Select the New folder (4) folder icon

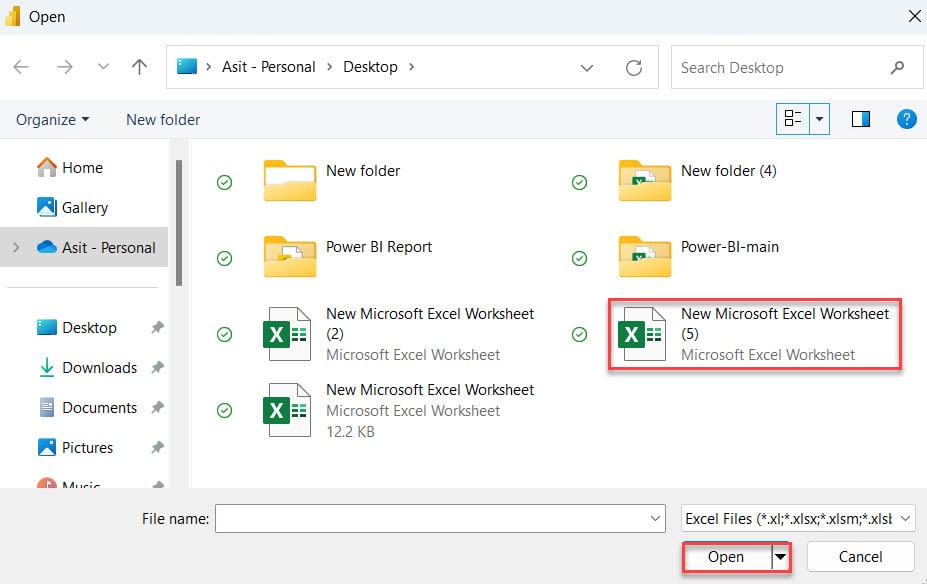(x=645, y=180)
